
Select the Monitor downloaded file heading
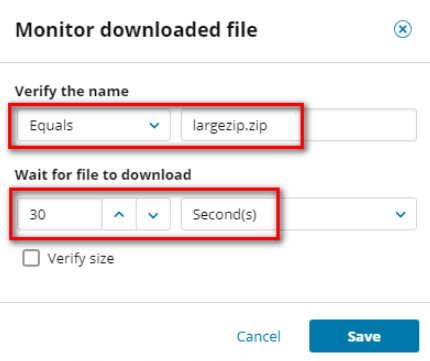pyautogui.click(x=136, y=30)
